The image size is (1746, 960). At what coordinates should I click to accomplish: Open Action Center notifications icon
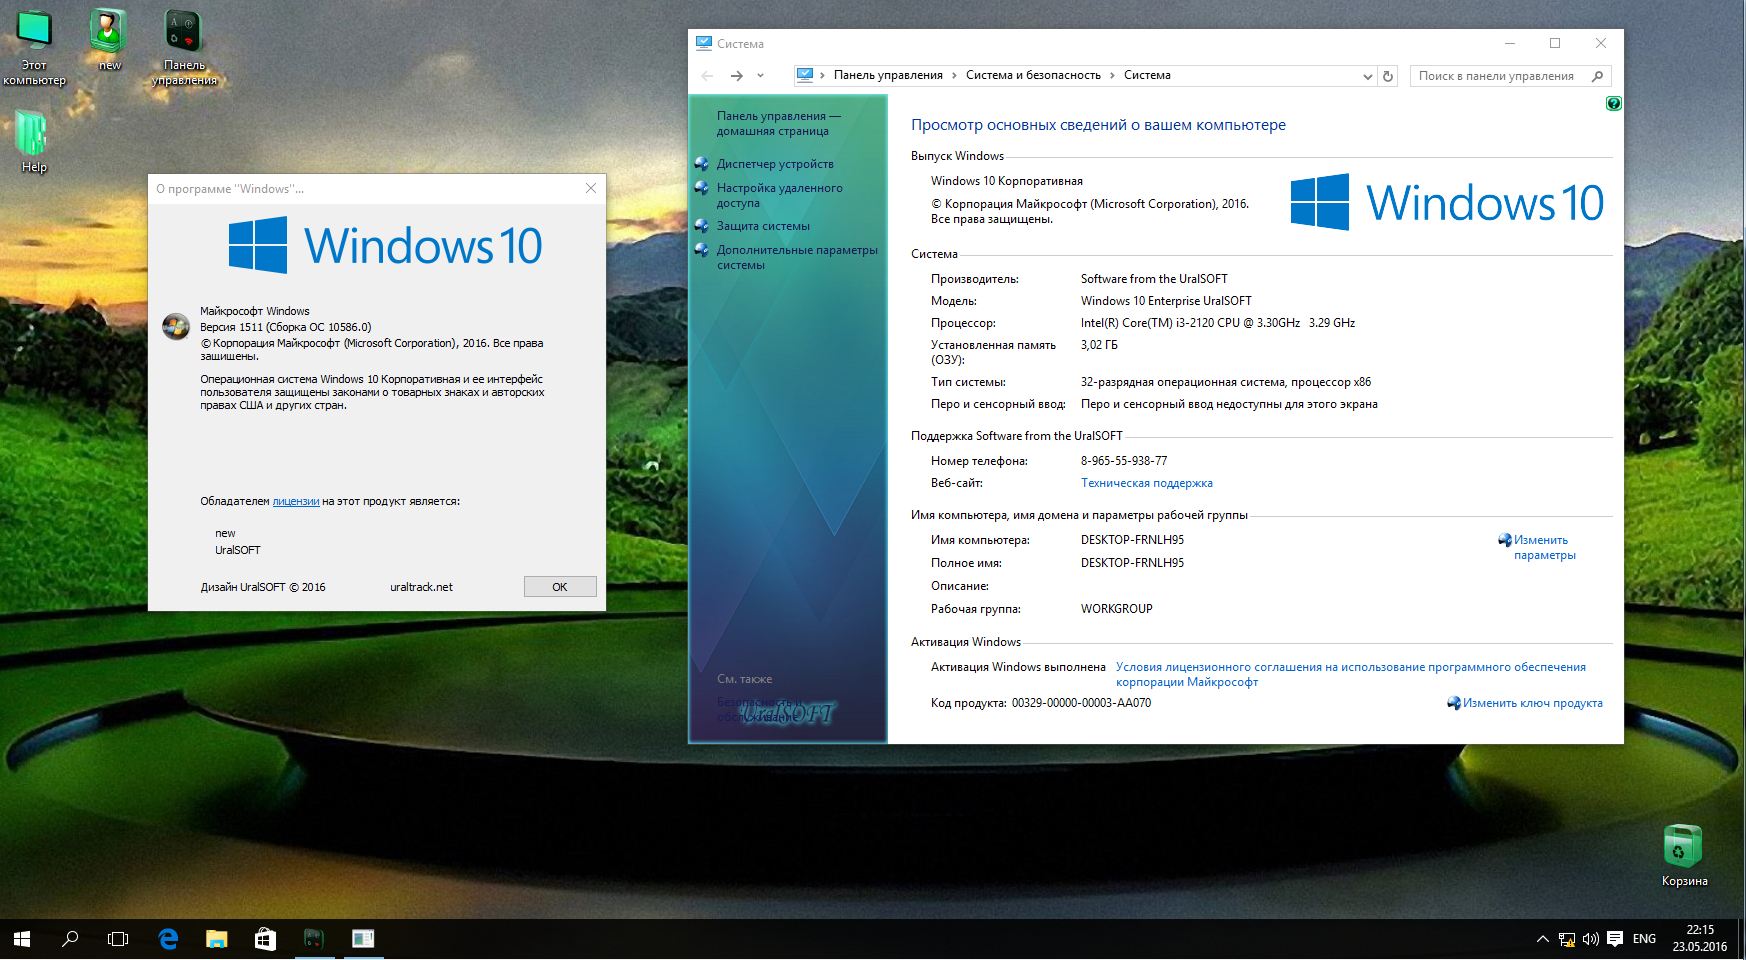[x=1615, y=939]
